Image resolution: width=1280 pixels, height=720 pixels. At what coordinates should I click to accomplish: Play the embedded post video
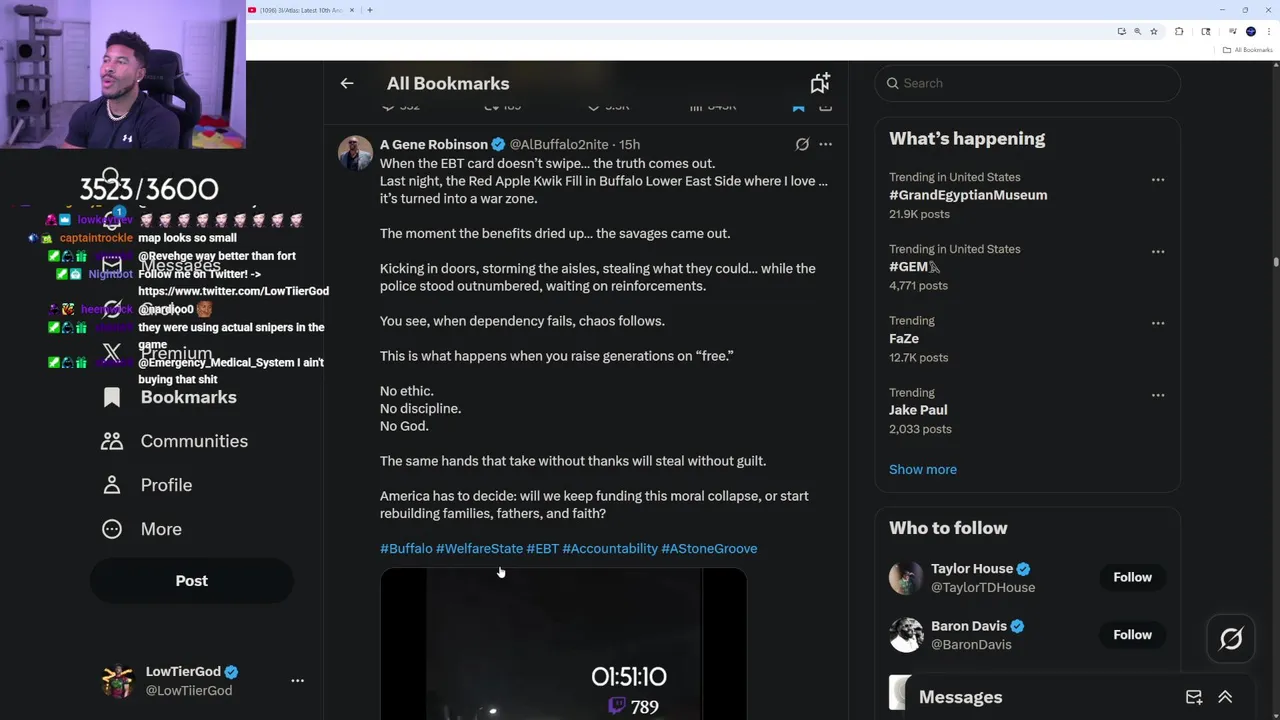563,644
